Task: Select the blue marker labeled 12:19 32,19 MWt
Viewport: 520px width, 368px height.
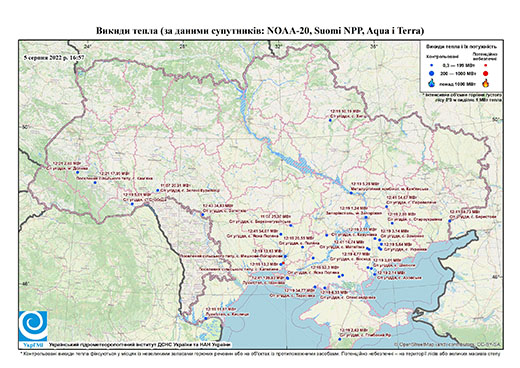Action: click(x=330, y=120)
